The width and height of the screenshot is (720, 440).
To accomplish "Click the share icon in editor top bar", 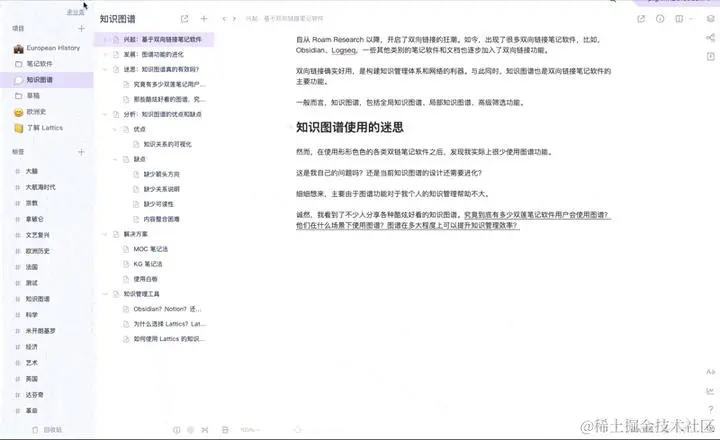I will (x=641, y=19).
